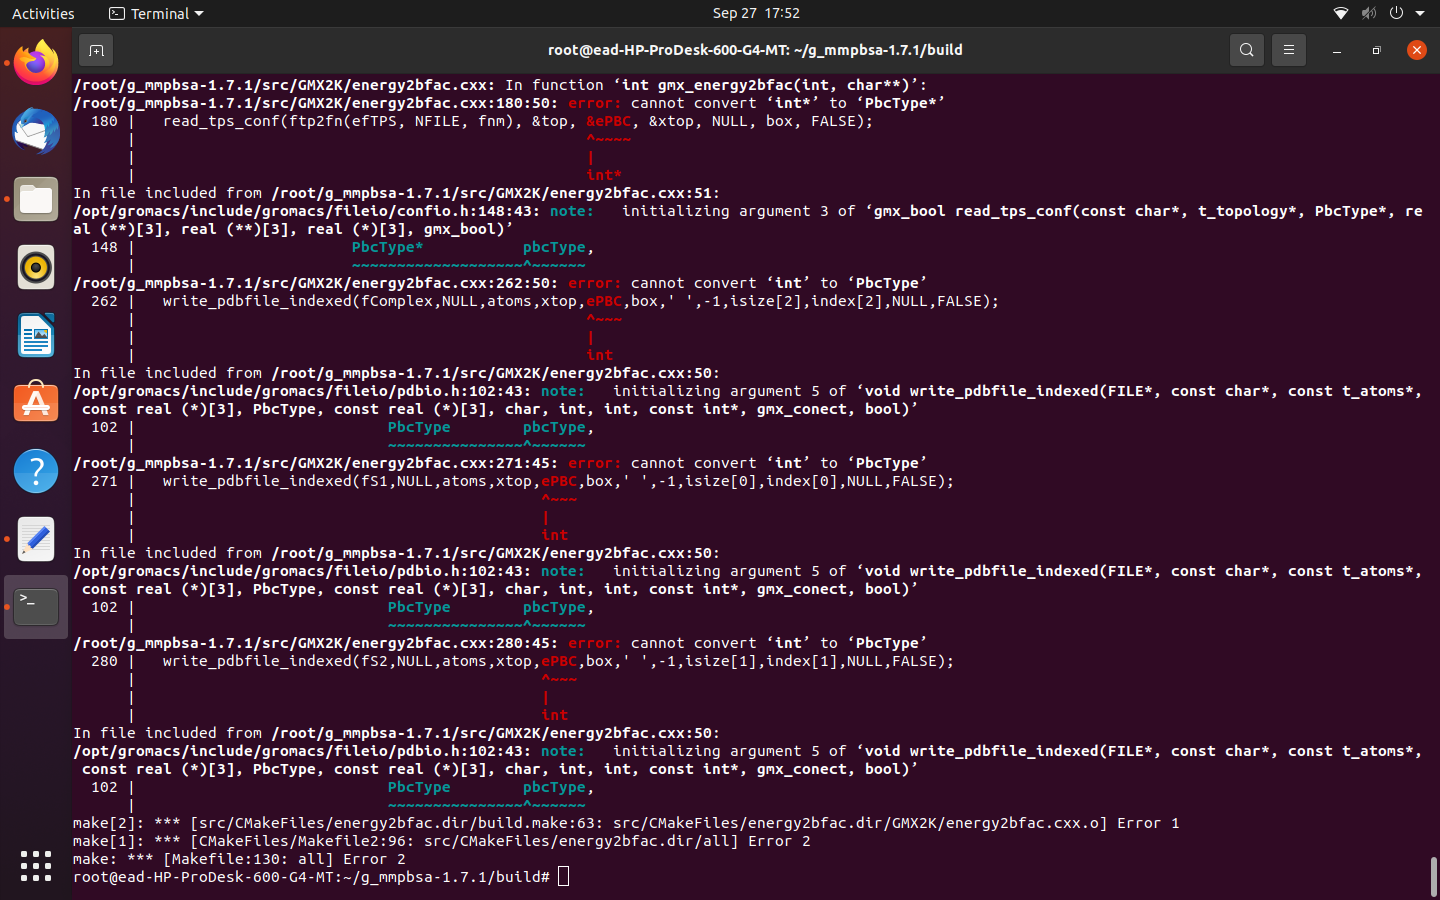This screenshot has width=1440, height=900.
Task: Open terminal hamburger menu
Action: pos(1288,50)
